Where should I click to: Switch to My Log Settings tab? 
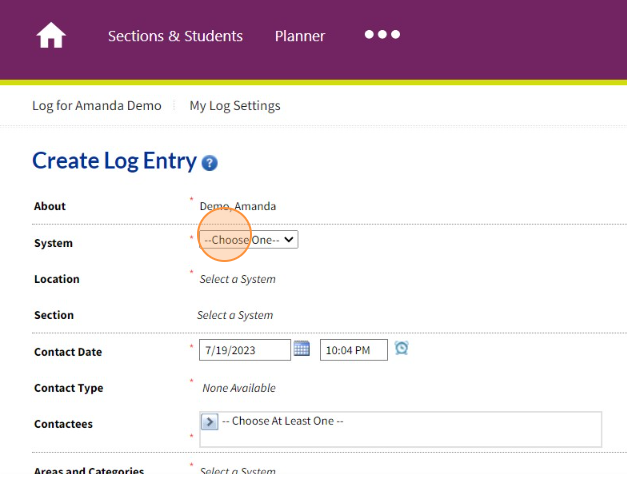click(x=235, y=106)
